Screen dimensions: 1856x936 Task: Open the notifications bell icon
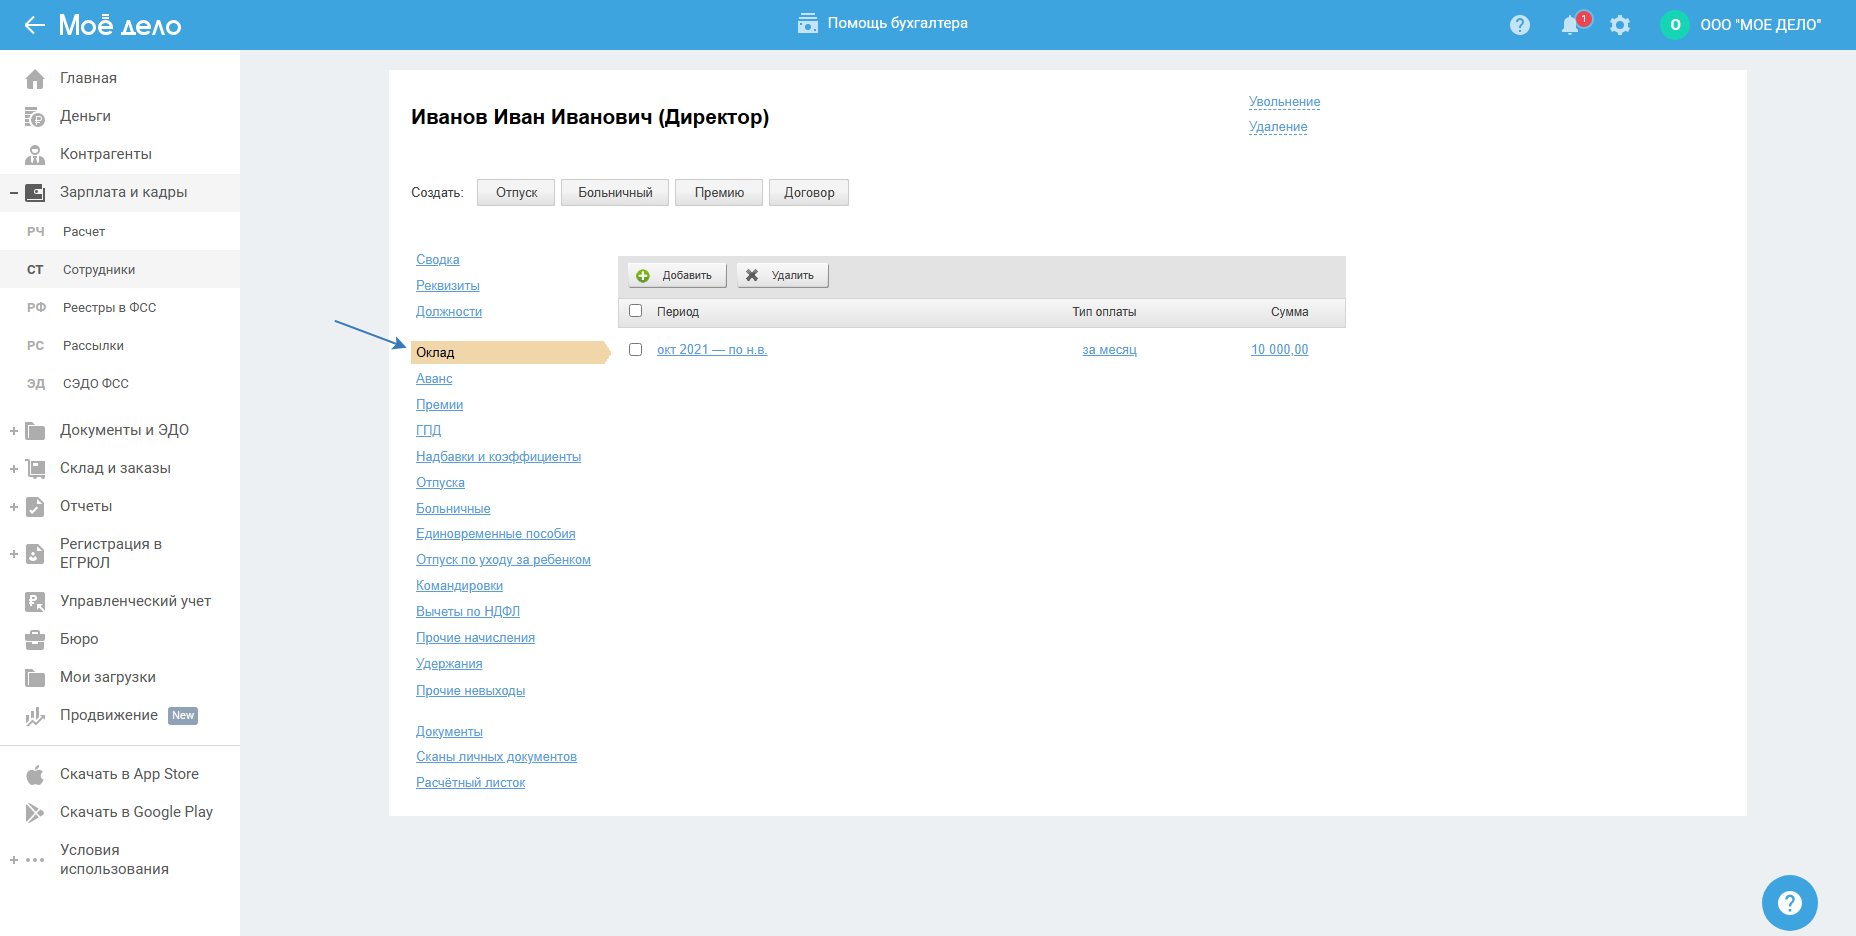[x=1570, y=25]
